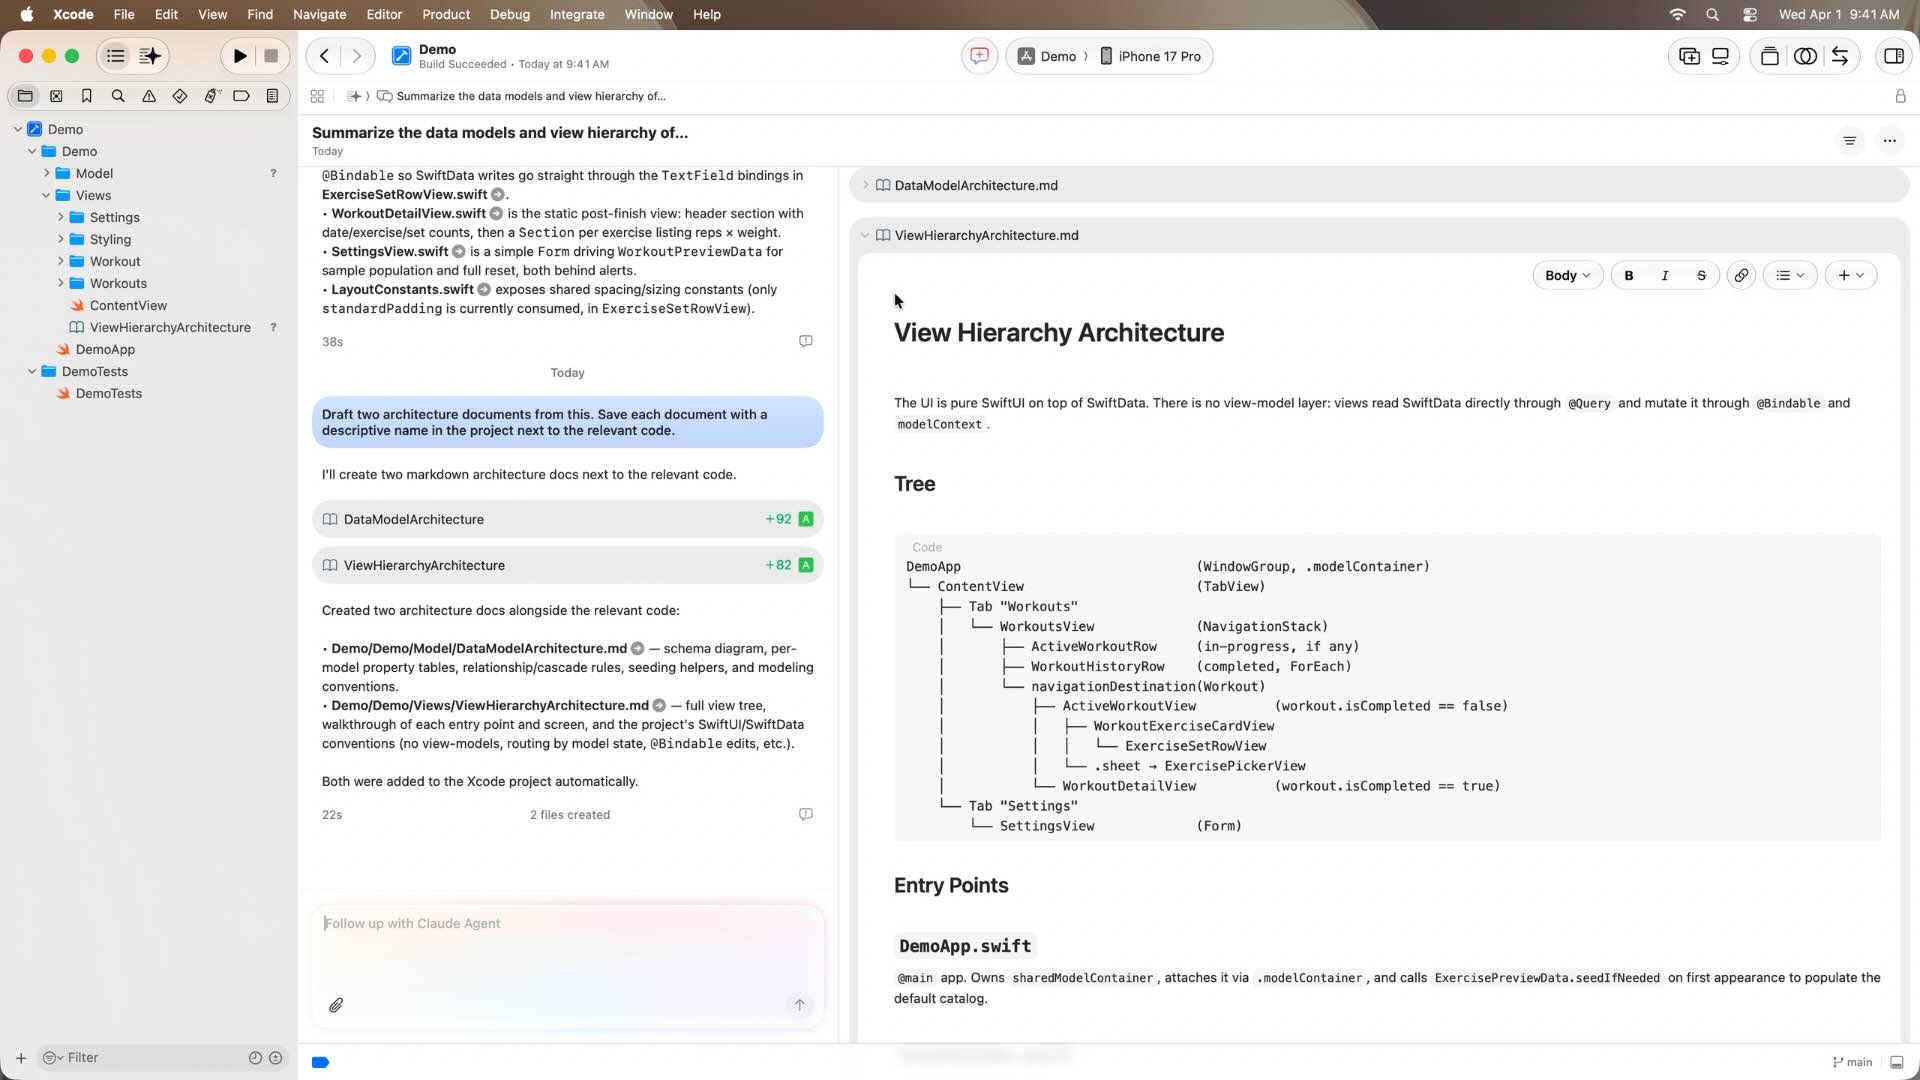Image resolution: width=1920 pixels, height=1080 pixels.
Task: Select ContentView in navigator
Action: (128, 305)
